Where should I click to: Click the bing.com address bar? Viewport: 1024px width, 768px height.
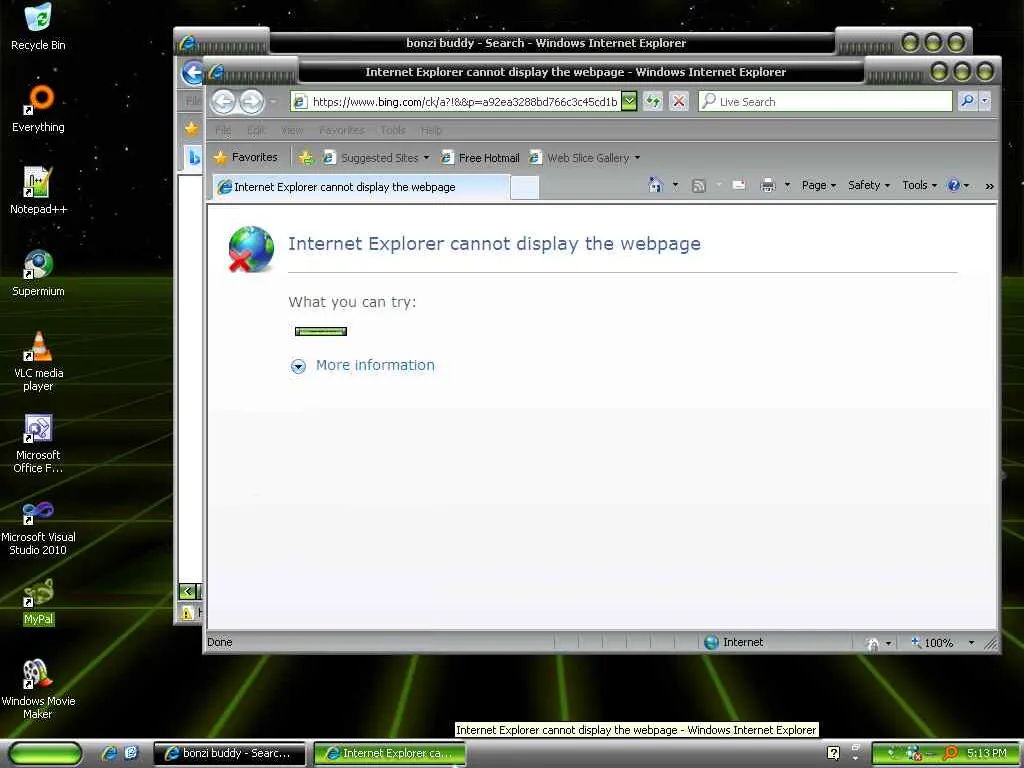(464, 102)
